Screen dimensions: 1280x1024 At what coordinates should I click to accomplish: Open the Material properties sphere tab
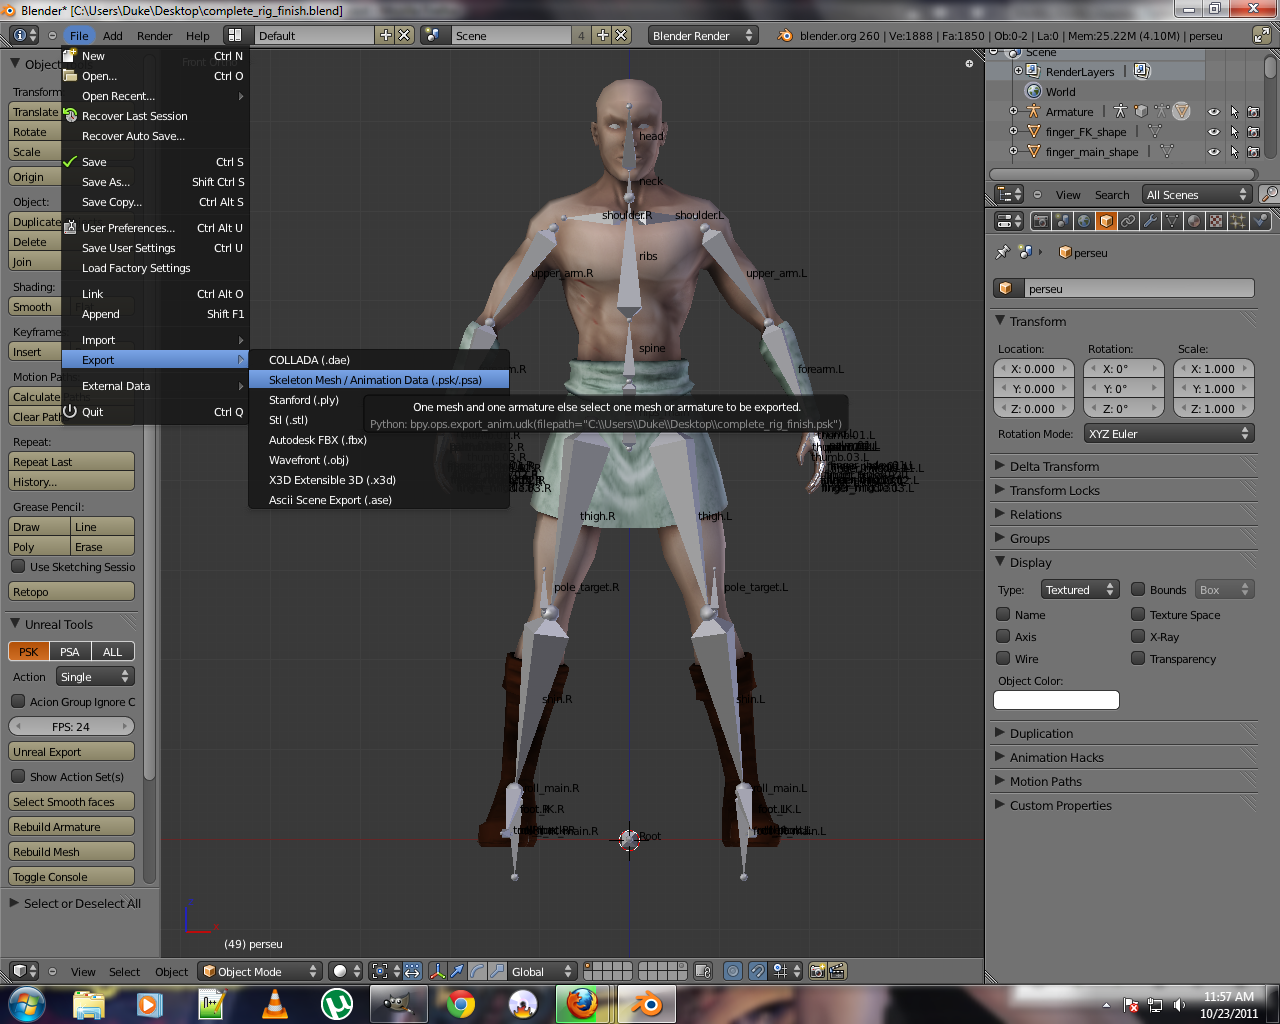pos(1194,221)
